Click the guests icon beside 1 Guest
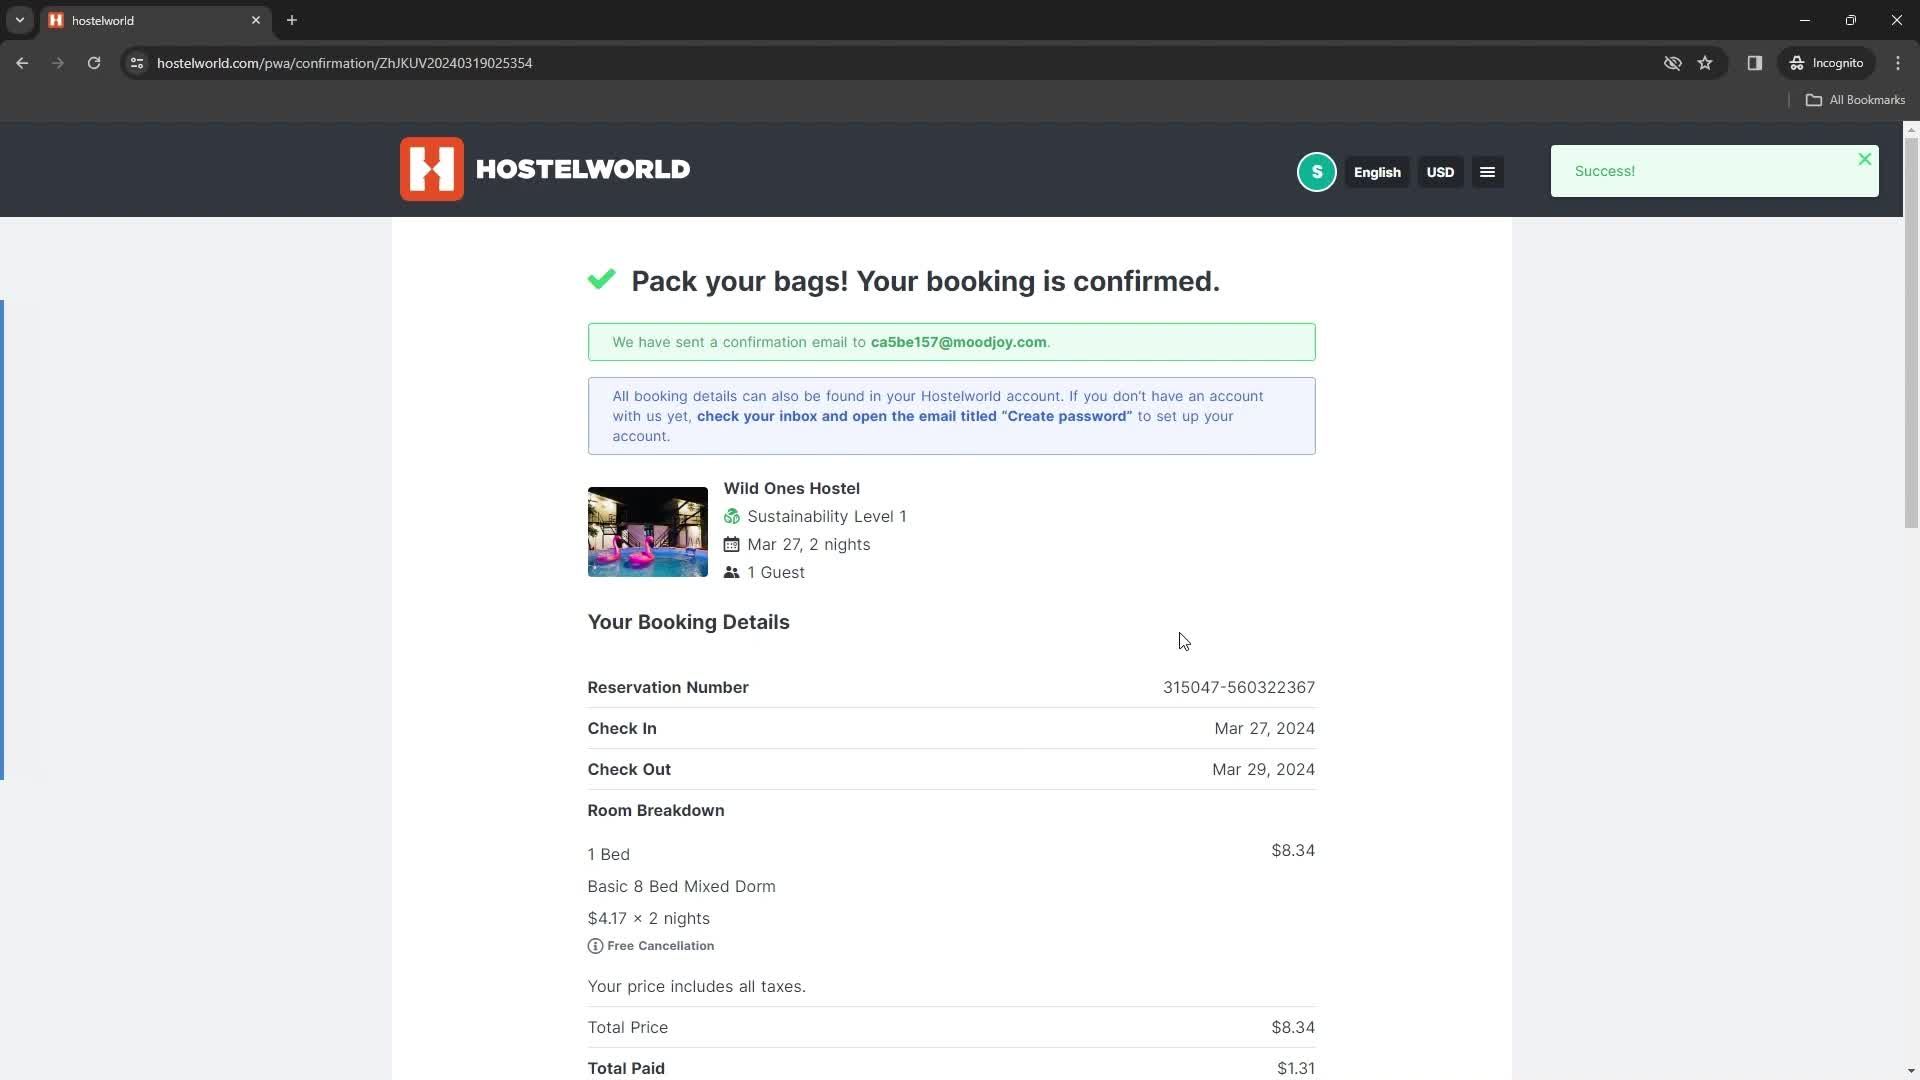 tap(732, 573)
